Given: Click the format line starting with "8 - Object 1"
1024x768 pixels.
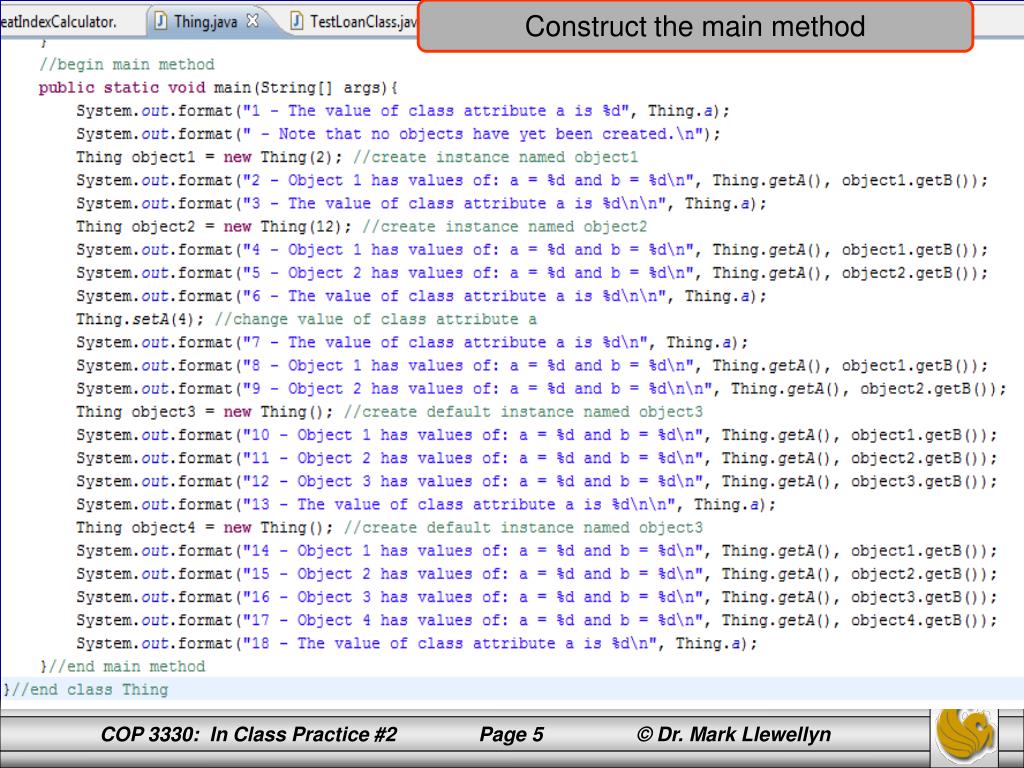Looking at the screenshot, I should [532, 366].
